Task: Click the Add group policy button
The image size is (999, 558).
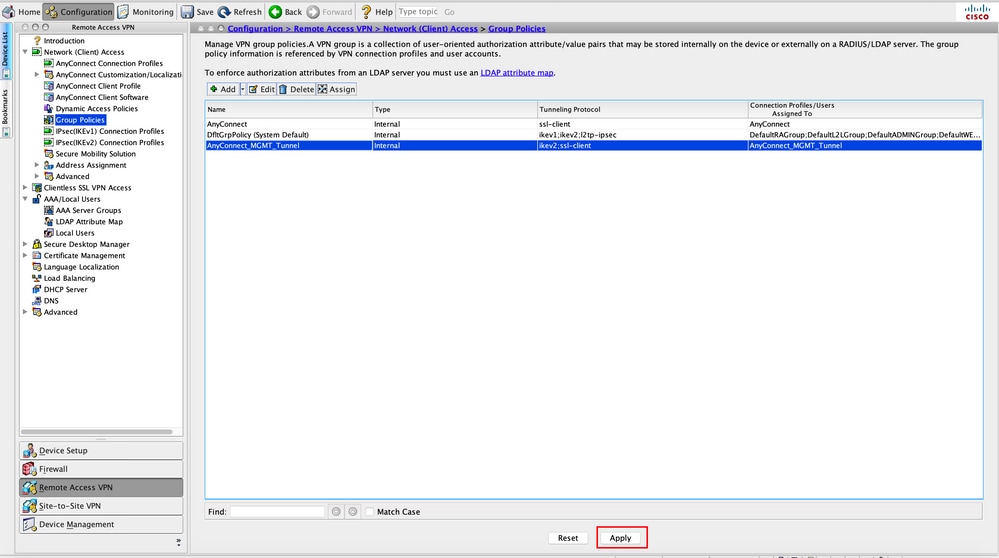Action: tap(223, 89)
